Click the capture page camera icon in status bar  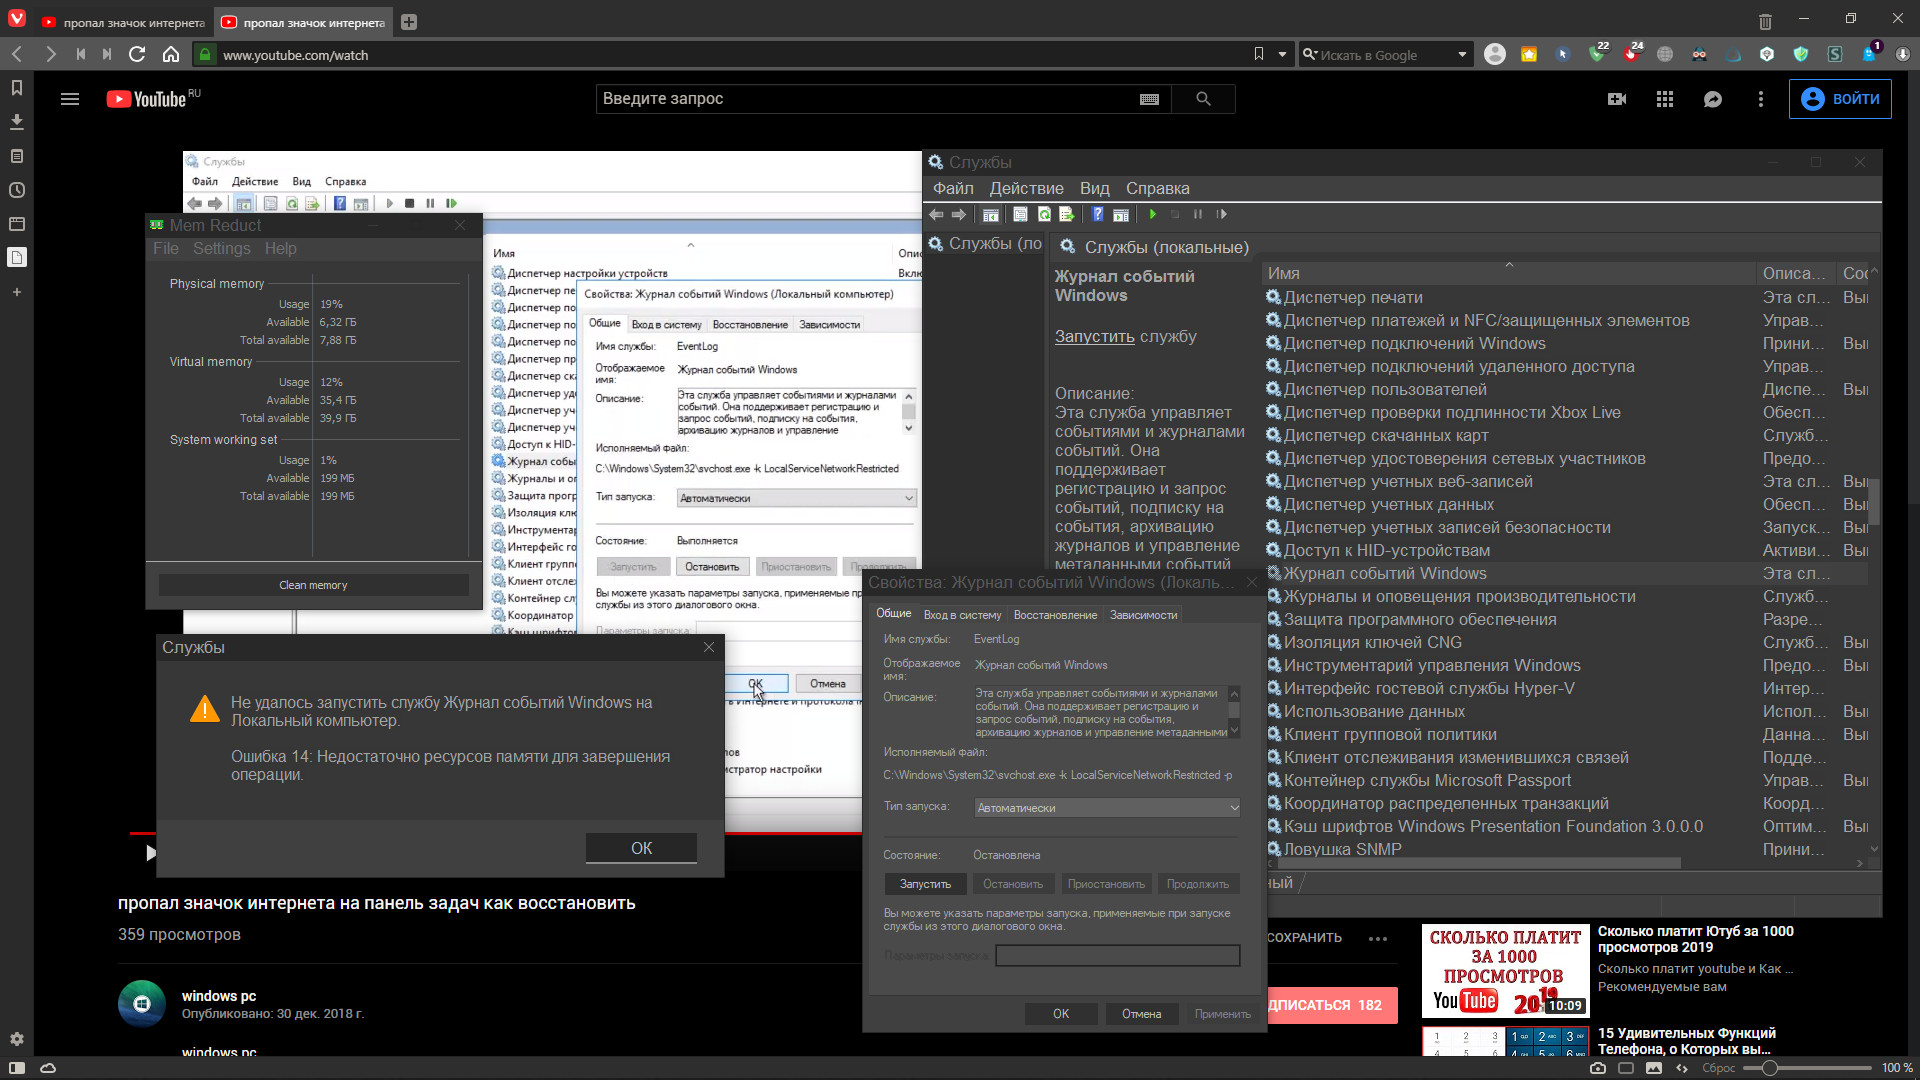[1598, 1068]
